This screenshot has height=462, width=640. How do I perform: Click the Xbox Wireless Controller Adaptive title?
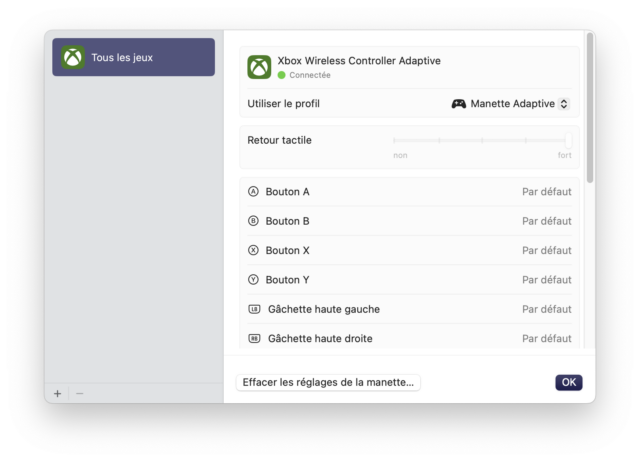point(359,61)
